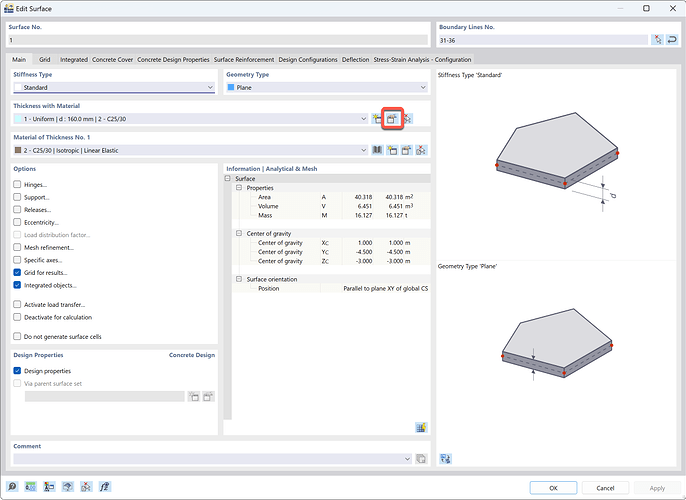The height and width of the screenshot is (500, 686).
Task: Click the Stiffness Type 'Standard' preview image
Action: point(557,162)
